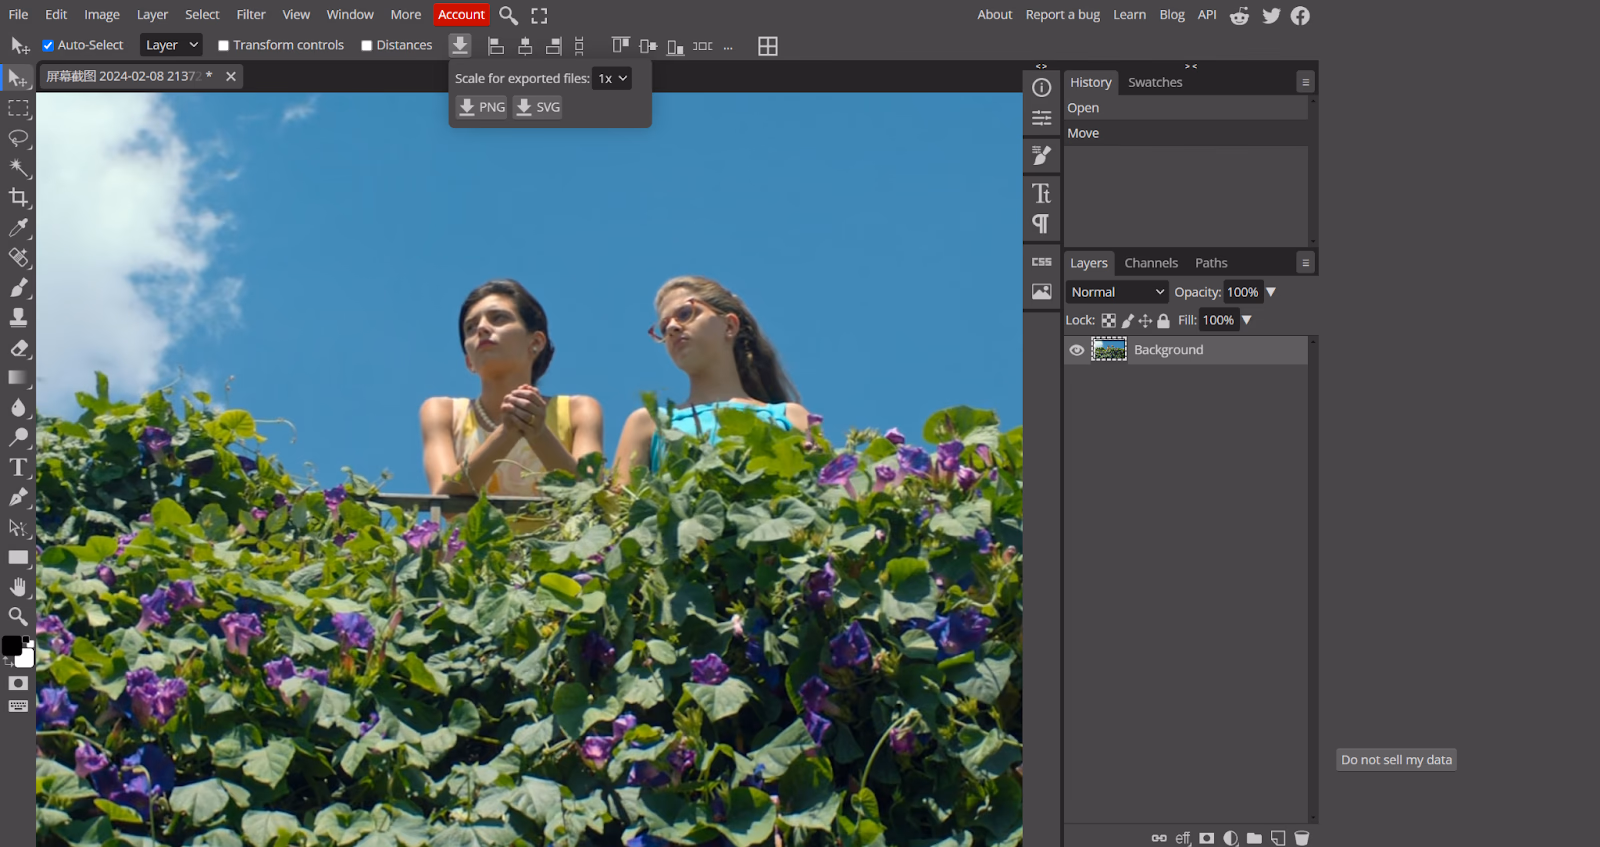The height and width of the screenshot is (847, 1600).
Task: Select the Pen tool
Action: [18, 497]
